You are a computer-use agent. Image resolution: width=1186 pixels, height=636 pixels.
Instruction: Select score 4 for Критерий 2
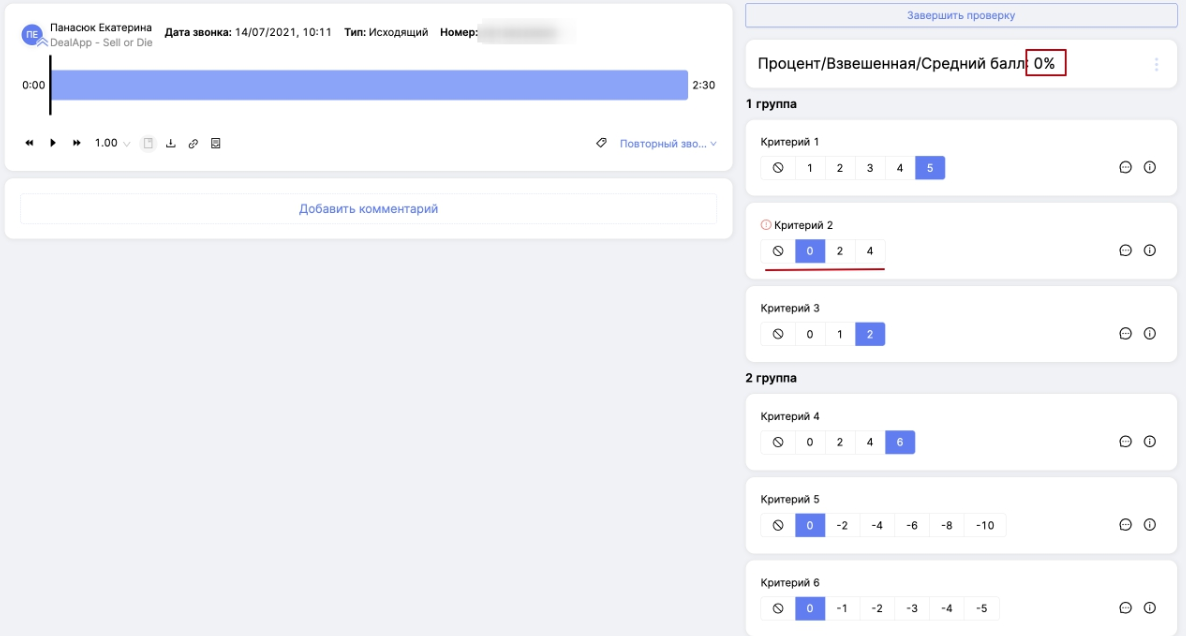click(x=870, y=251)
